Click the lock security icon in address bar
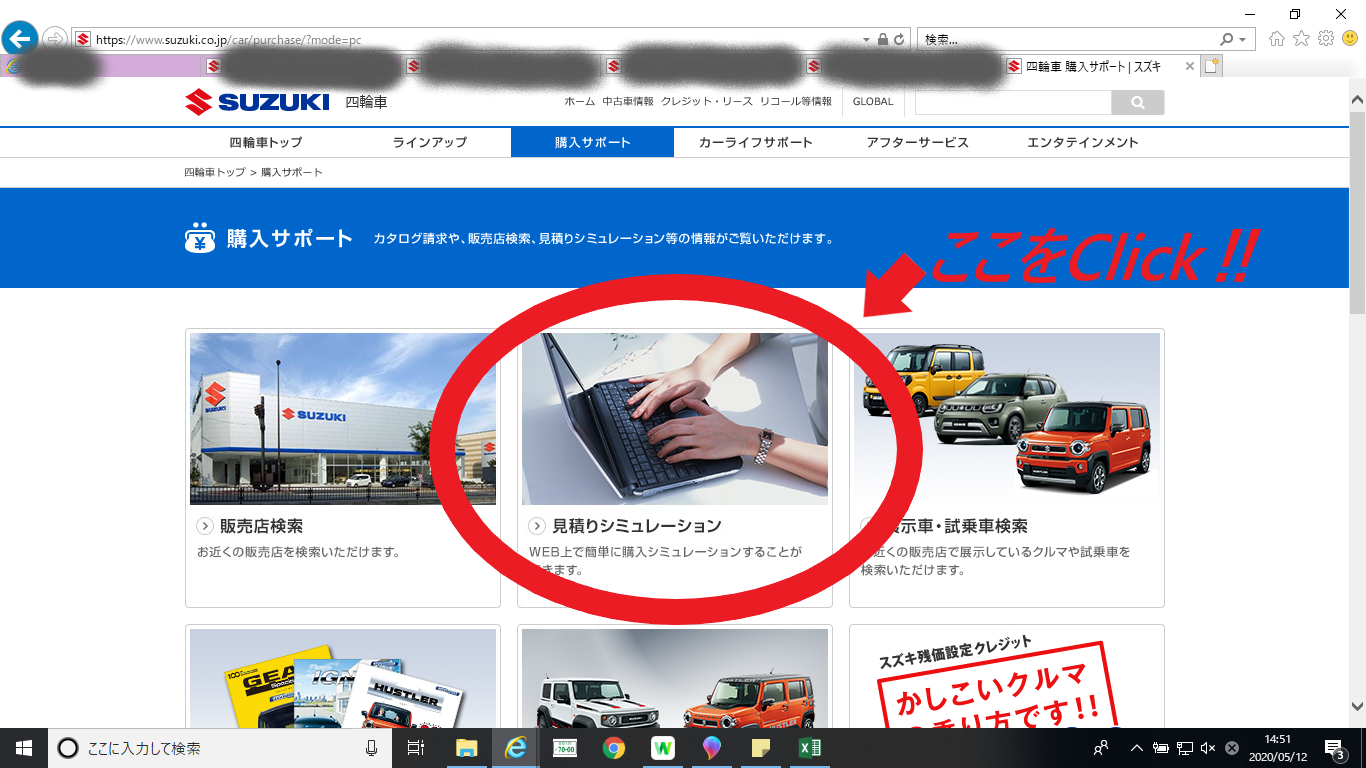Screen dimensions: 1366x768 [x=882, y=40]
